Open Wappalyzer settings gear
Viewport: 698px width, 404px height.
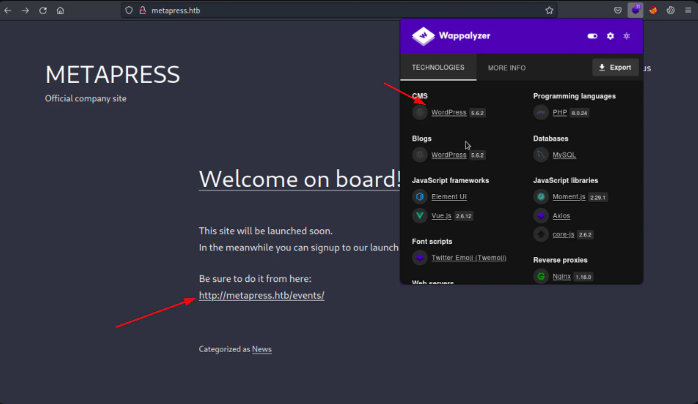610,36
